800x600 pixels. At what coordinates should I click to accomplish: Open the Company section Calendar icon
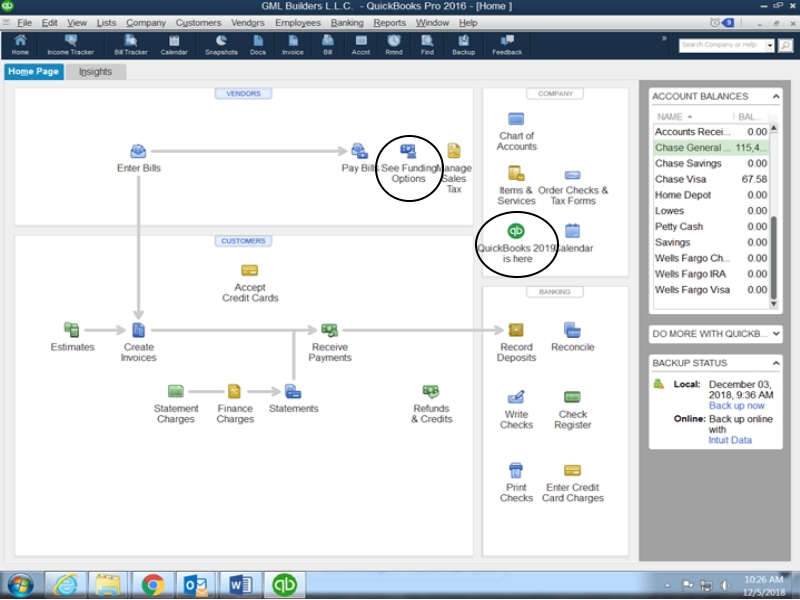click(x=573, y=238)
